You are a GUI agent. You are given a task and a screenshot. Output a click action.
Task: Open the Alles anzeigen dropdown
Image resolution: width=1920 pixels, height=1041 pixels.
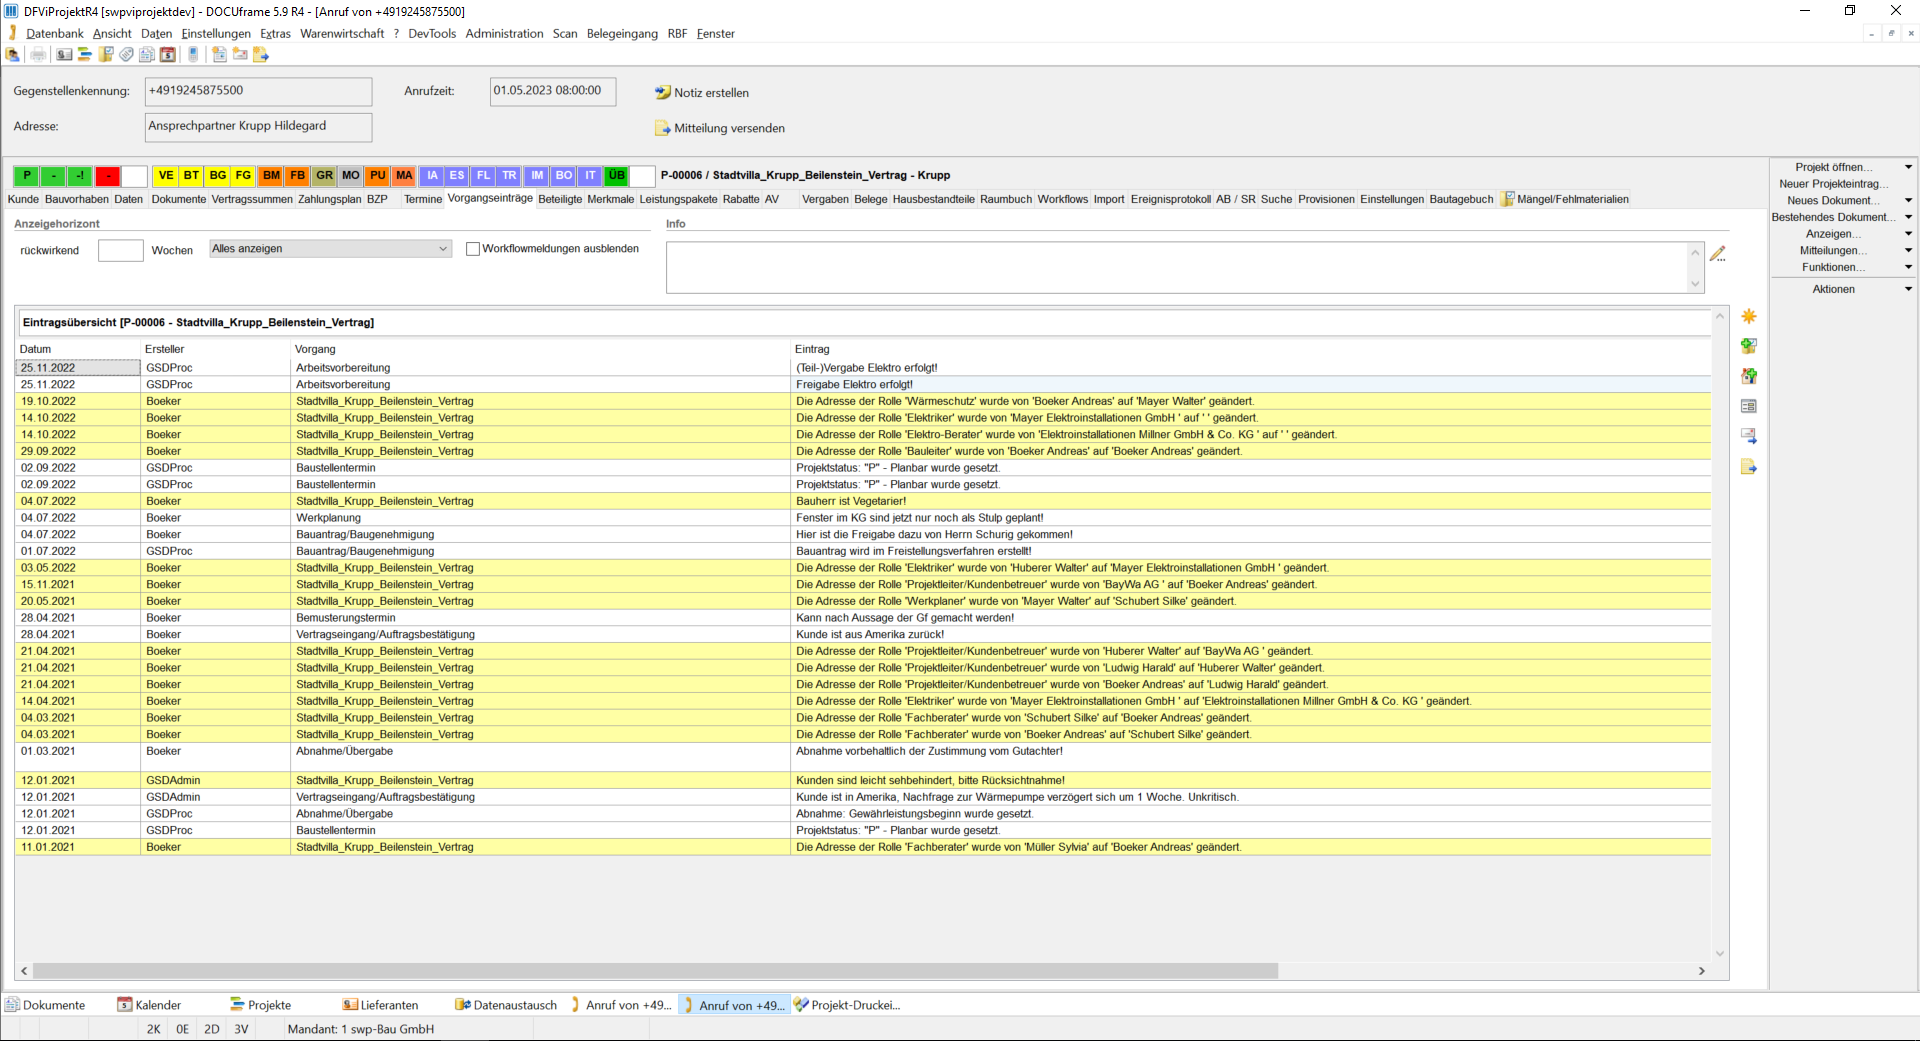tap(331, 249)
